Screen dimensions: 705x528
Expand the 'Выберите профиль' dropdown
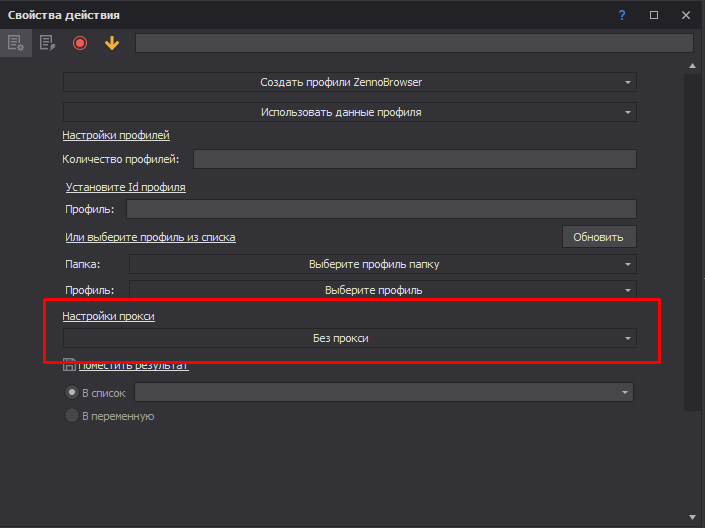coord(382,290)
